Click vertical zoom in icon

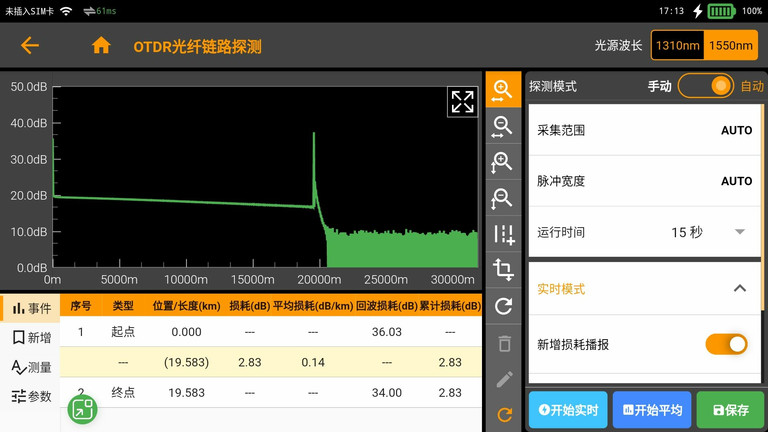point(503,162)
